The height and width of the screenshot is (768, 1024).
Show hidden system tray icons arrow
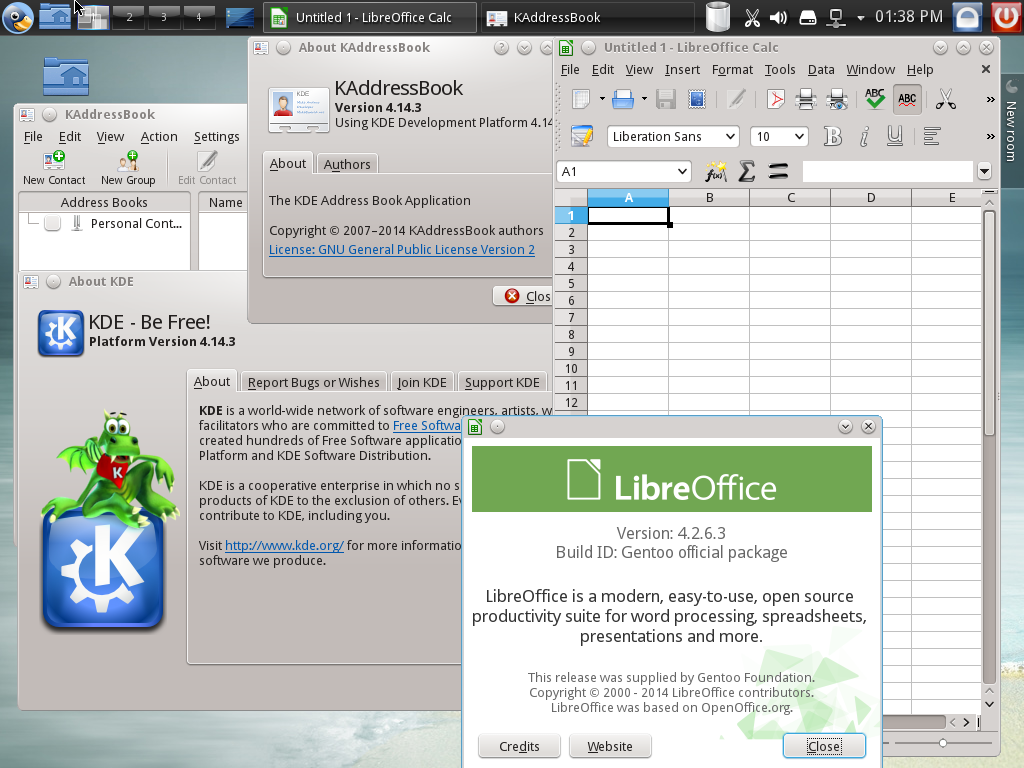861,18
